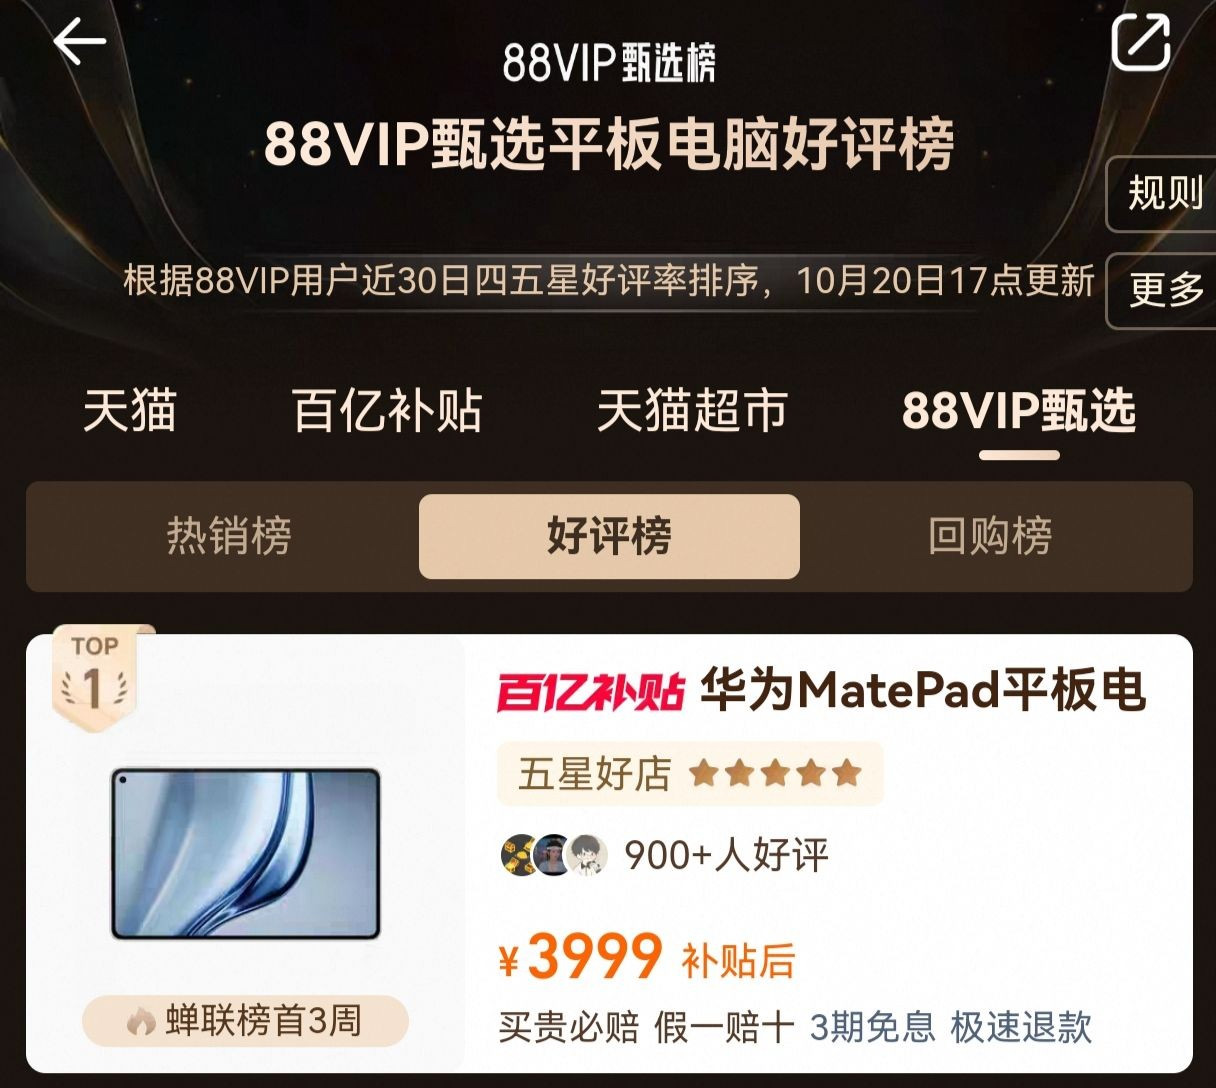Image resolution: width=1216 pixels, height=1088 pixels.
Task: Tap the 百亿补贴 red logo badge
Action: [x=590, y=692]
